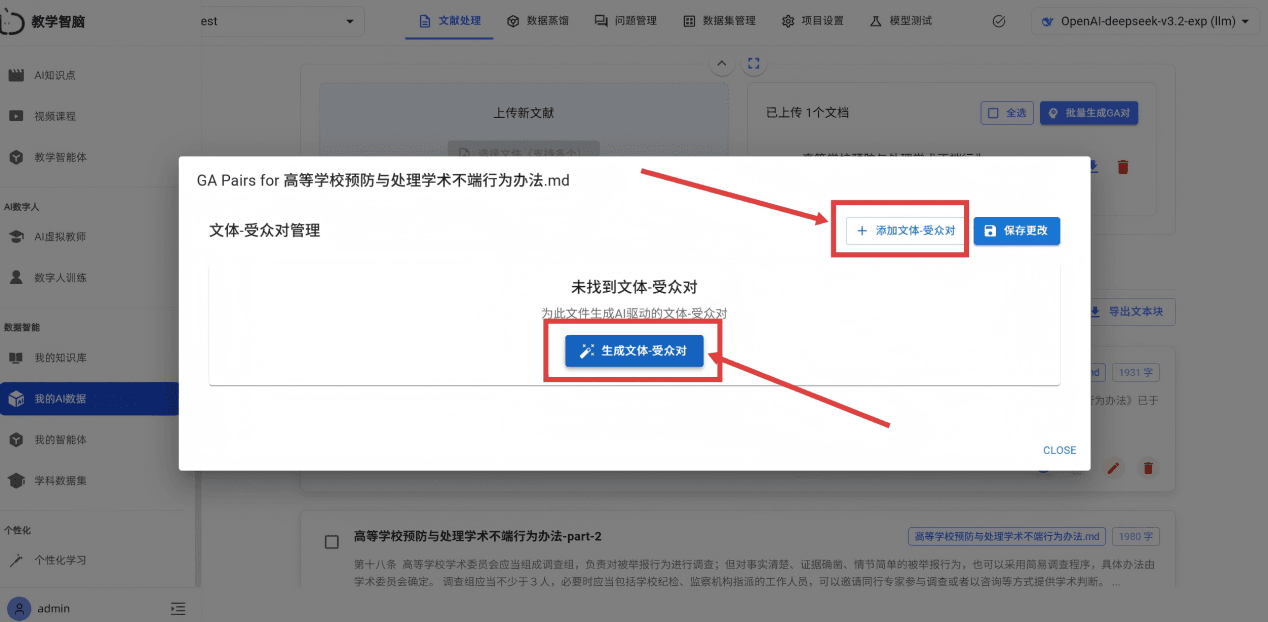Click the 数字人训练 person icon
Screen dimensions: 1268x622
pyautogui.click(x=16, y=278)
